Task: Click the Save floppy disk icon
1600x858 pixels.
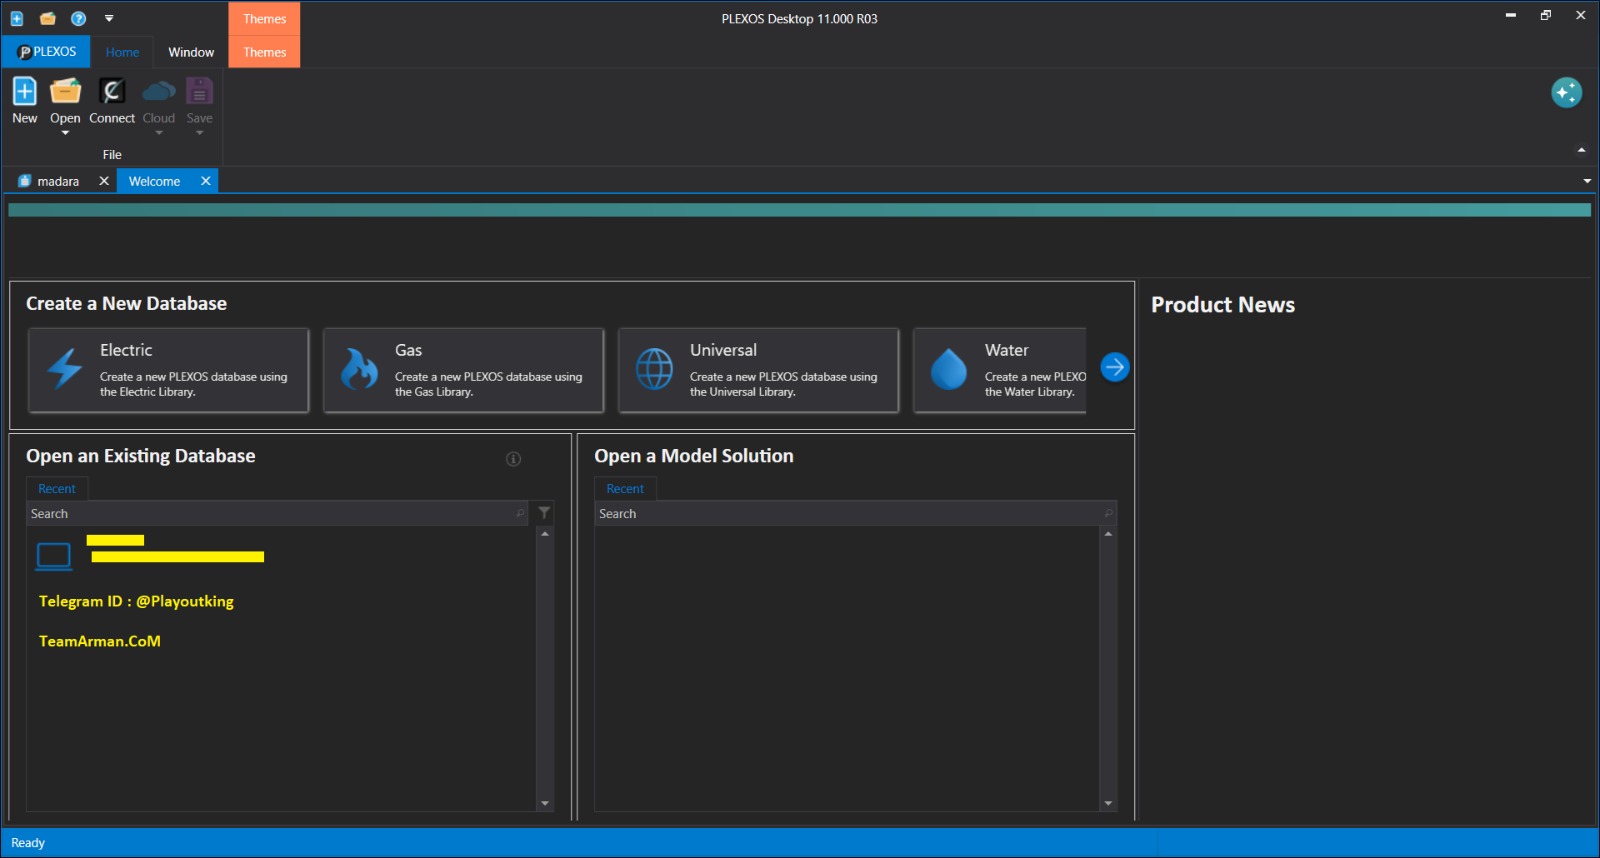Action: (x=200, y=92)
